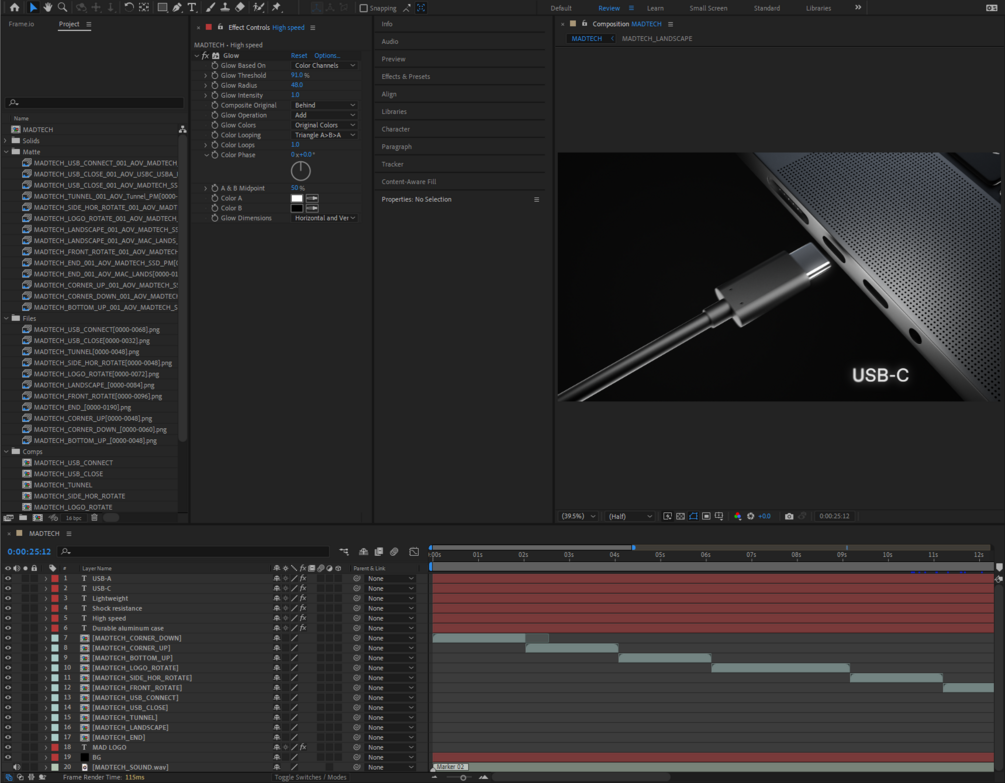Switch to the Frame.io tab
Viewport: 1005px width, 783px height.
click(x=21, y=24)
